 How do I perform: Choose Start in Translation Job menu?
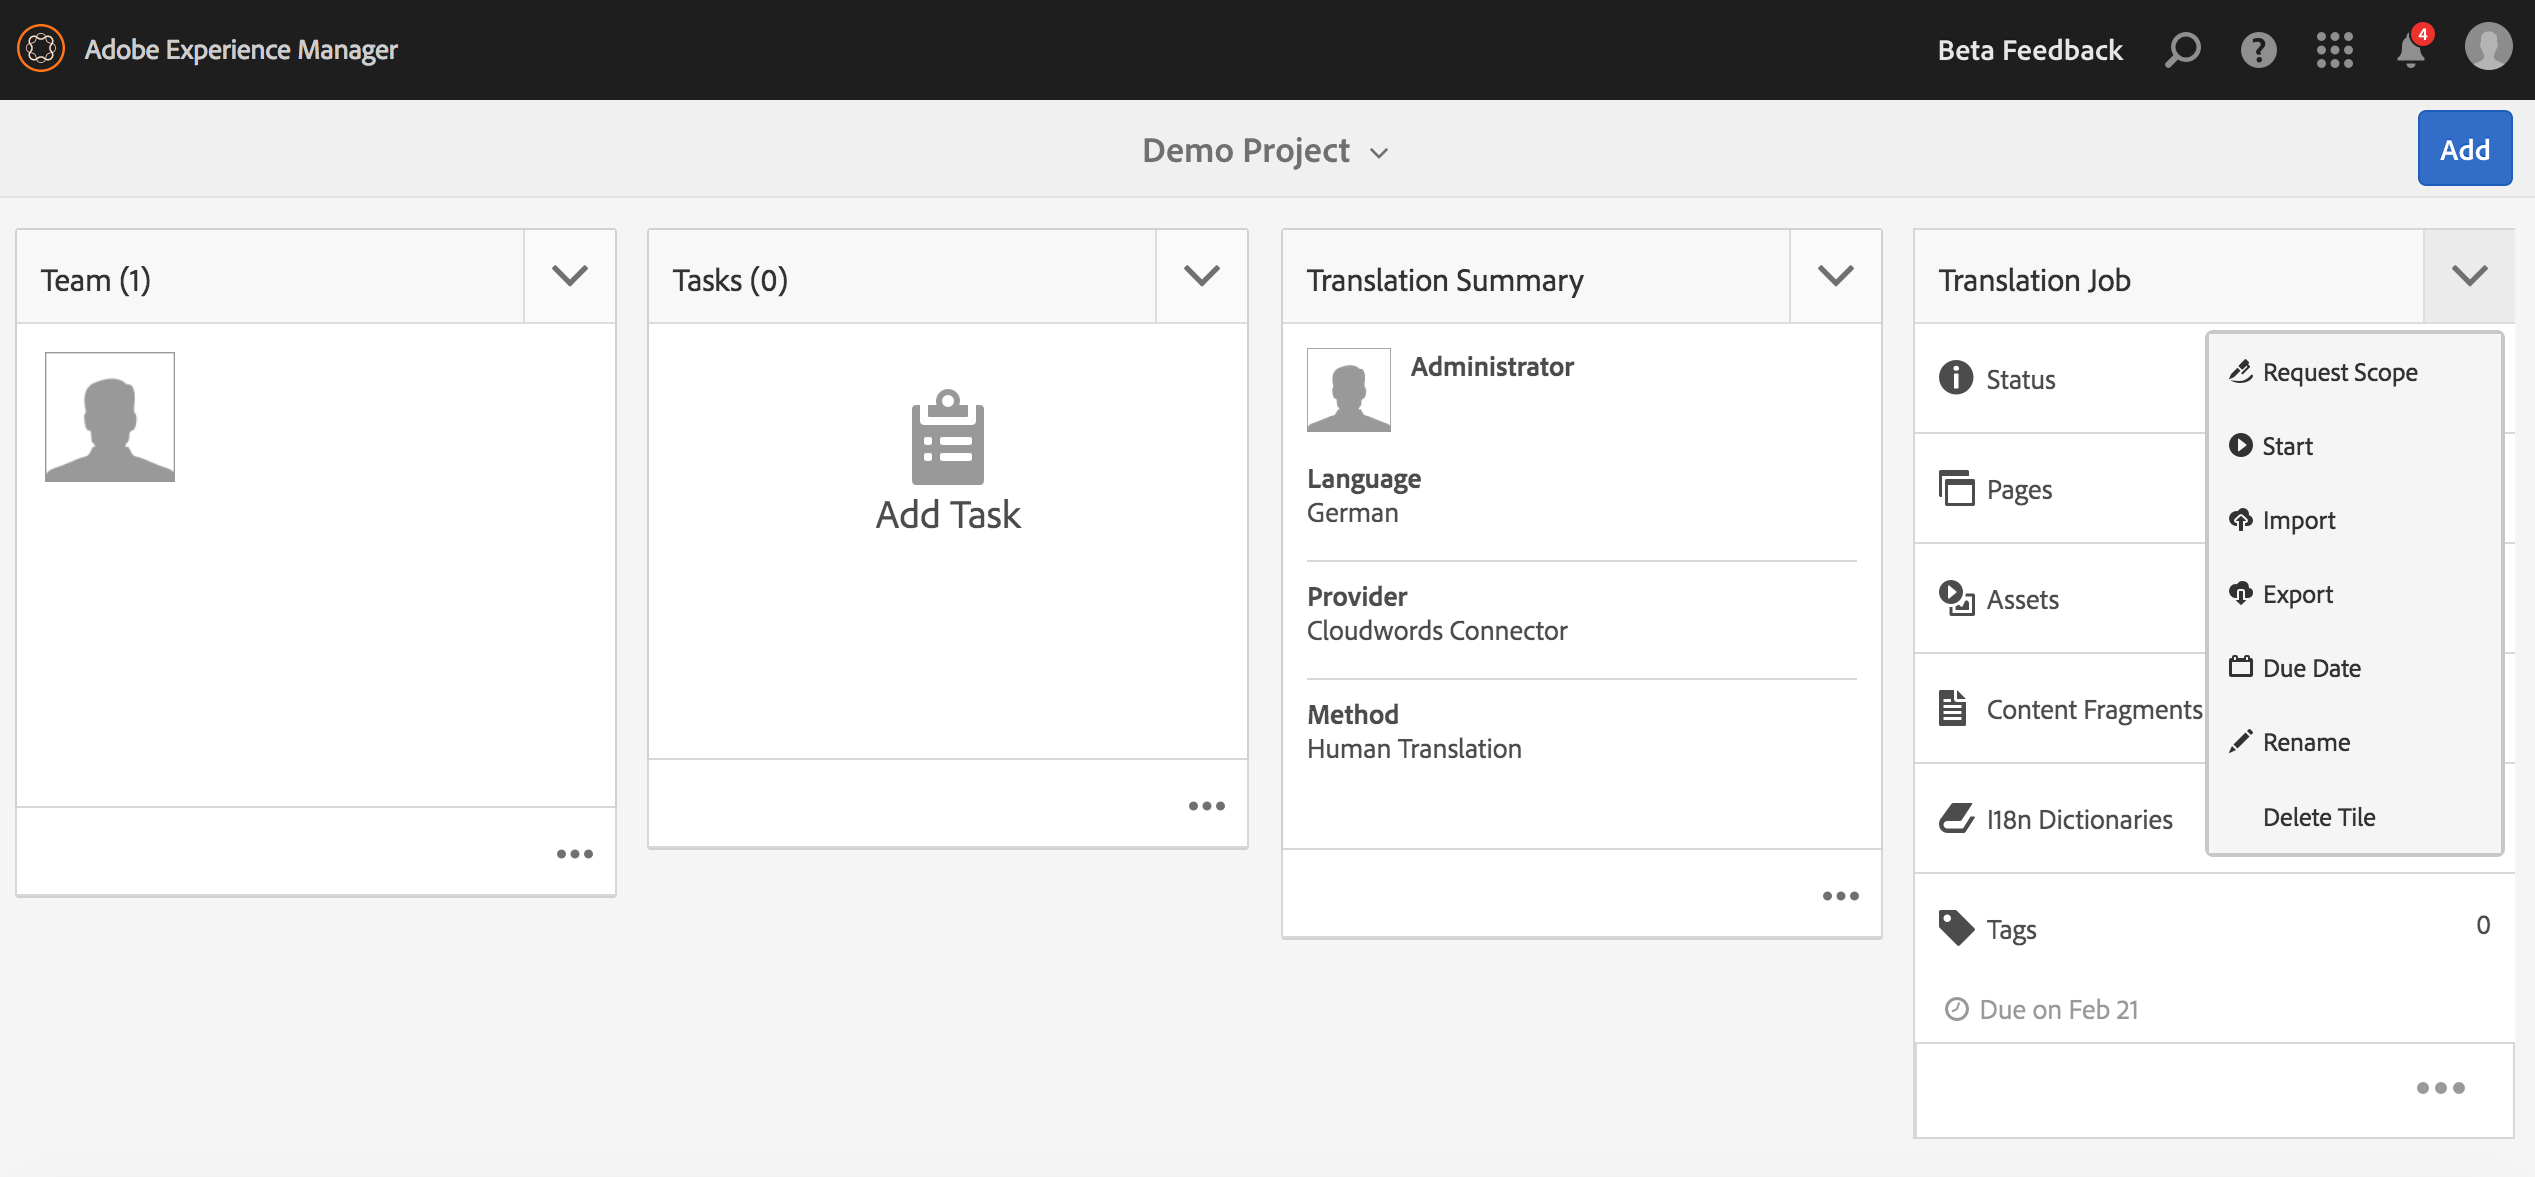coord(2287,446)
